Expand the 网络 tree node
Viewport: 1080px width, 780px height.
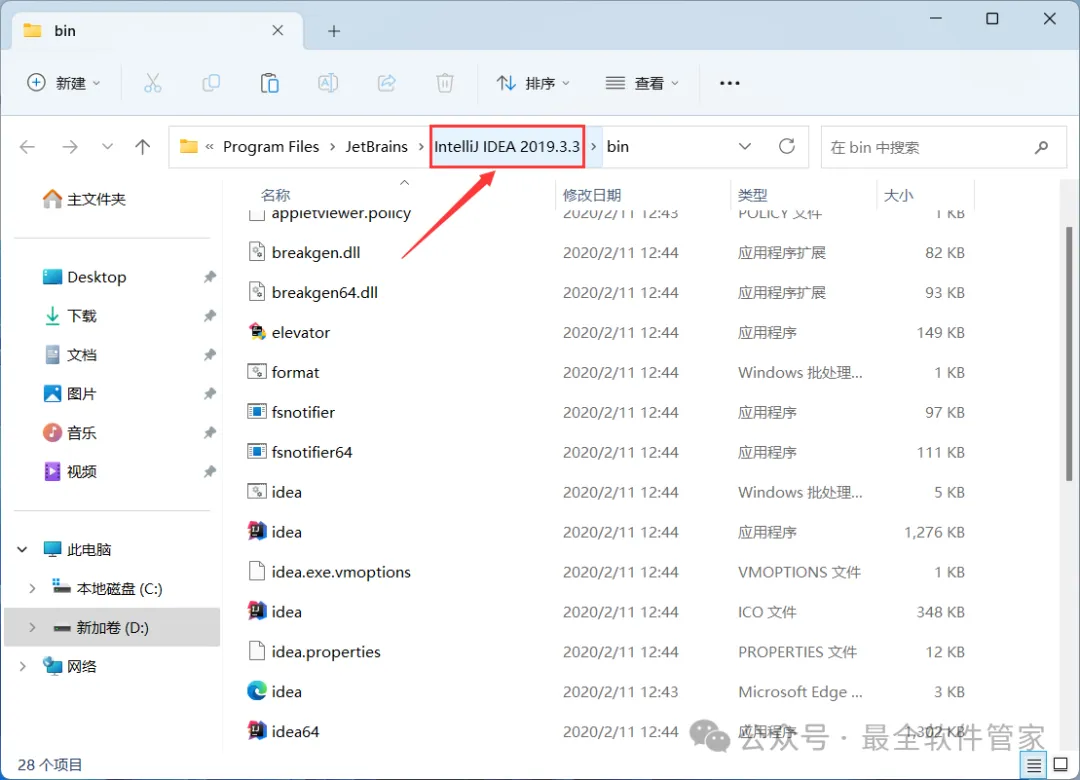tap(22, 666)
